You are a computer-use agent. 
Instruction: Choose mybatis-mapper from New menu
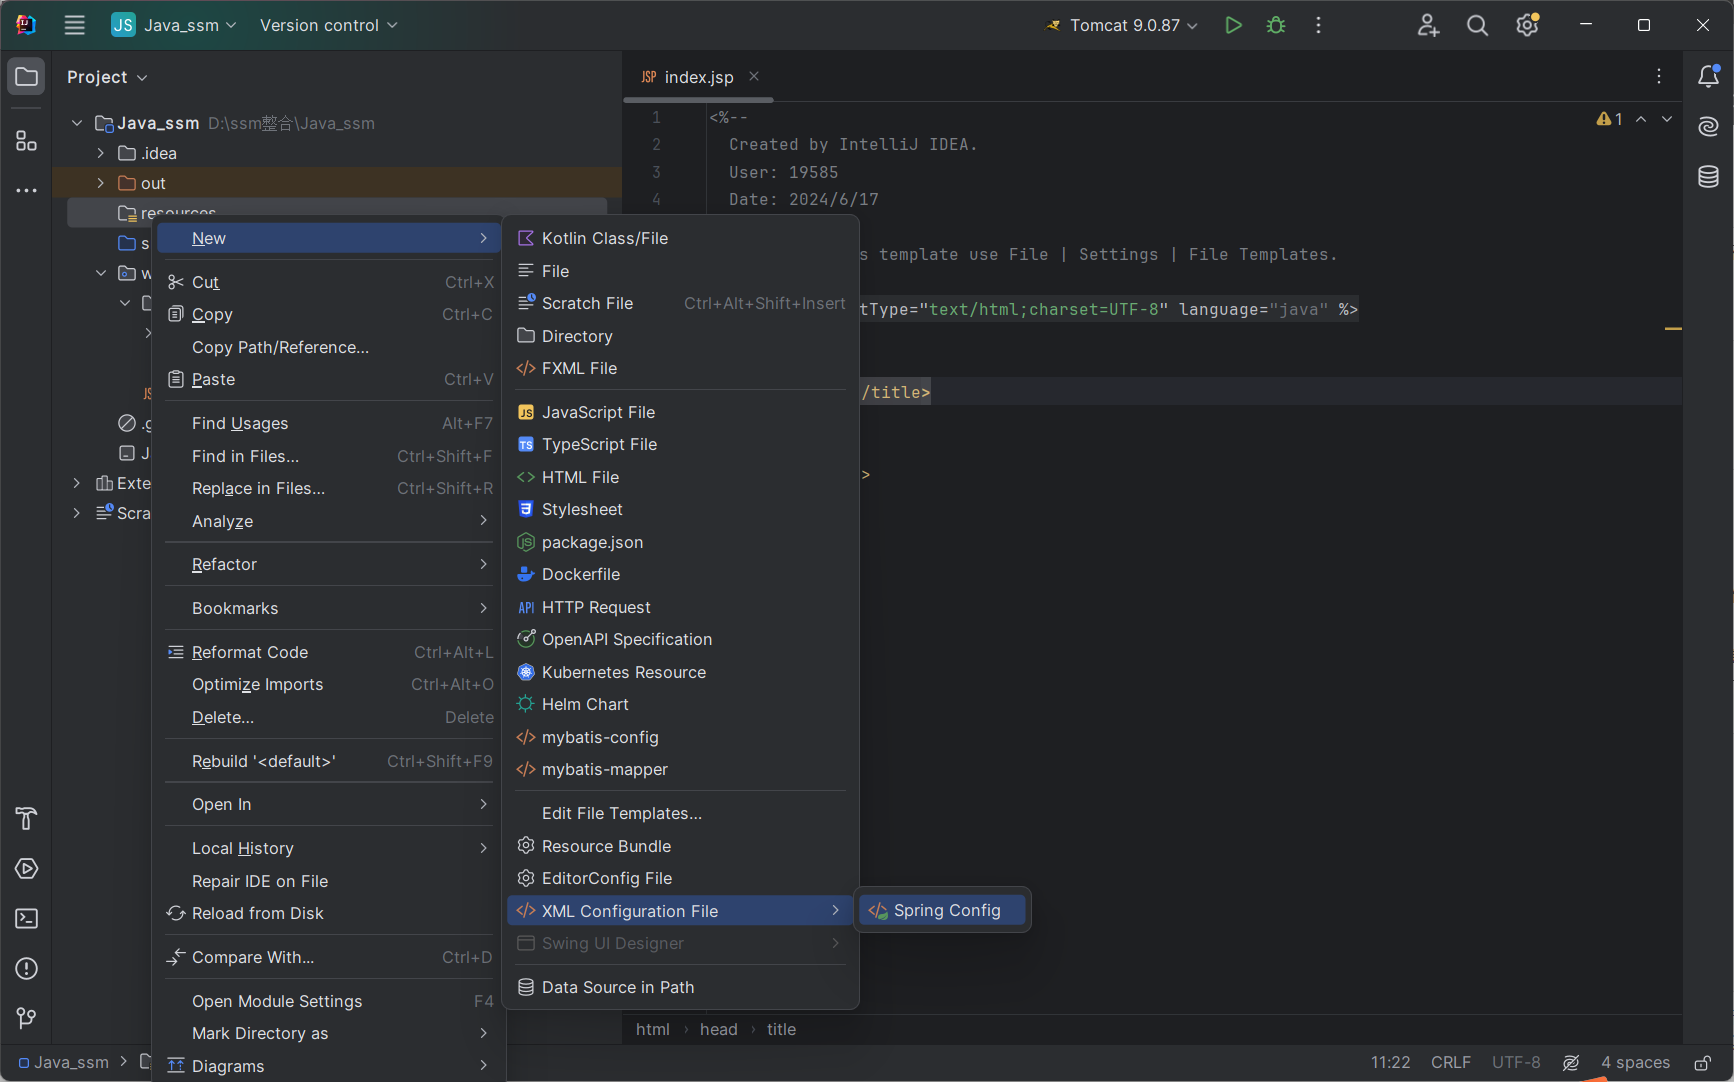point(604,769)
